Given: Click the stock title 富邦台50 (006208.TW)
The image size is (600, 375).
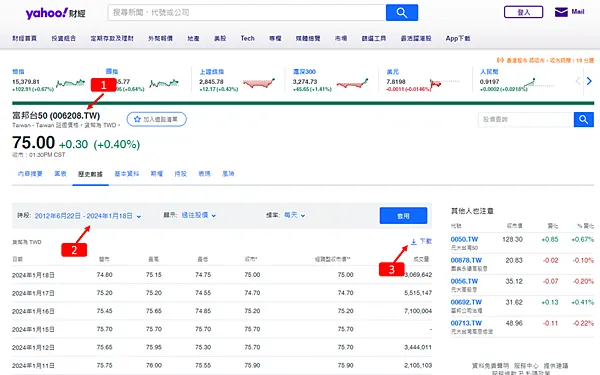Looking at the screenshot, I should 56,116.
